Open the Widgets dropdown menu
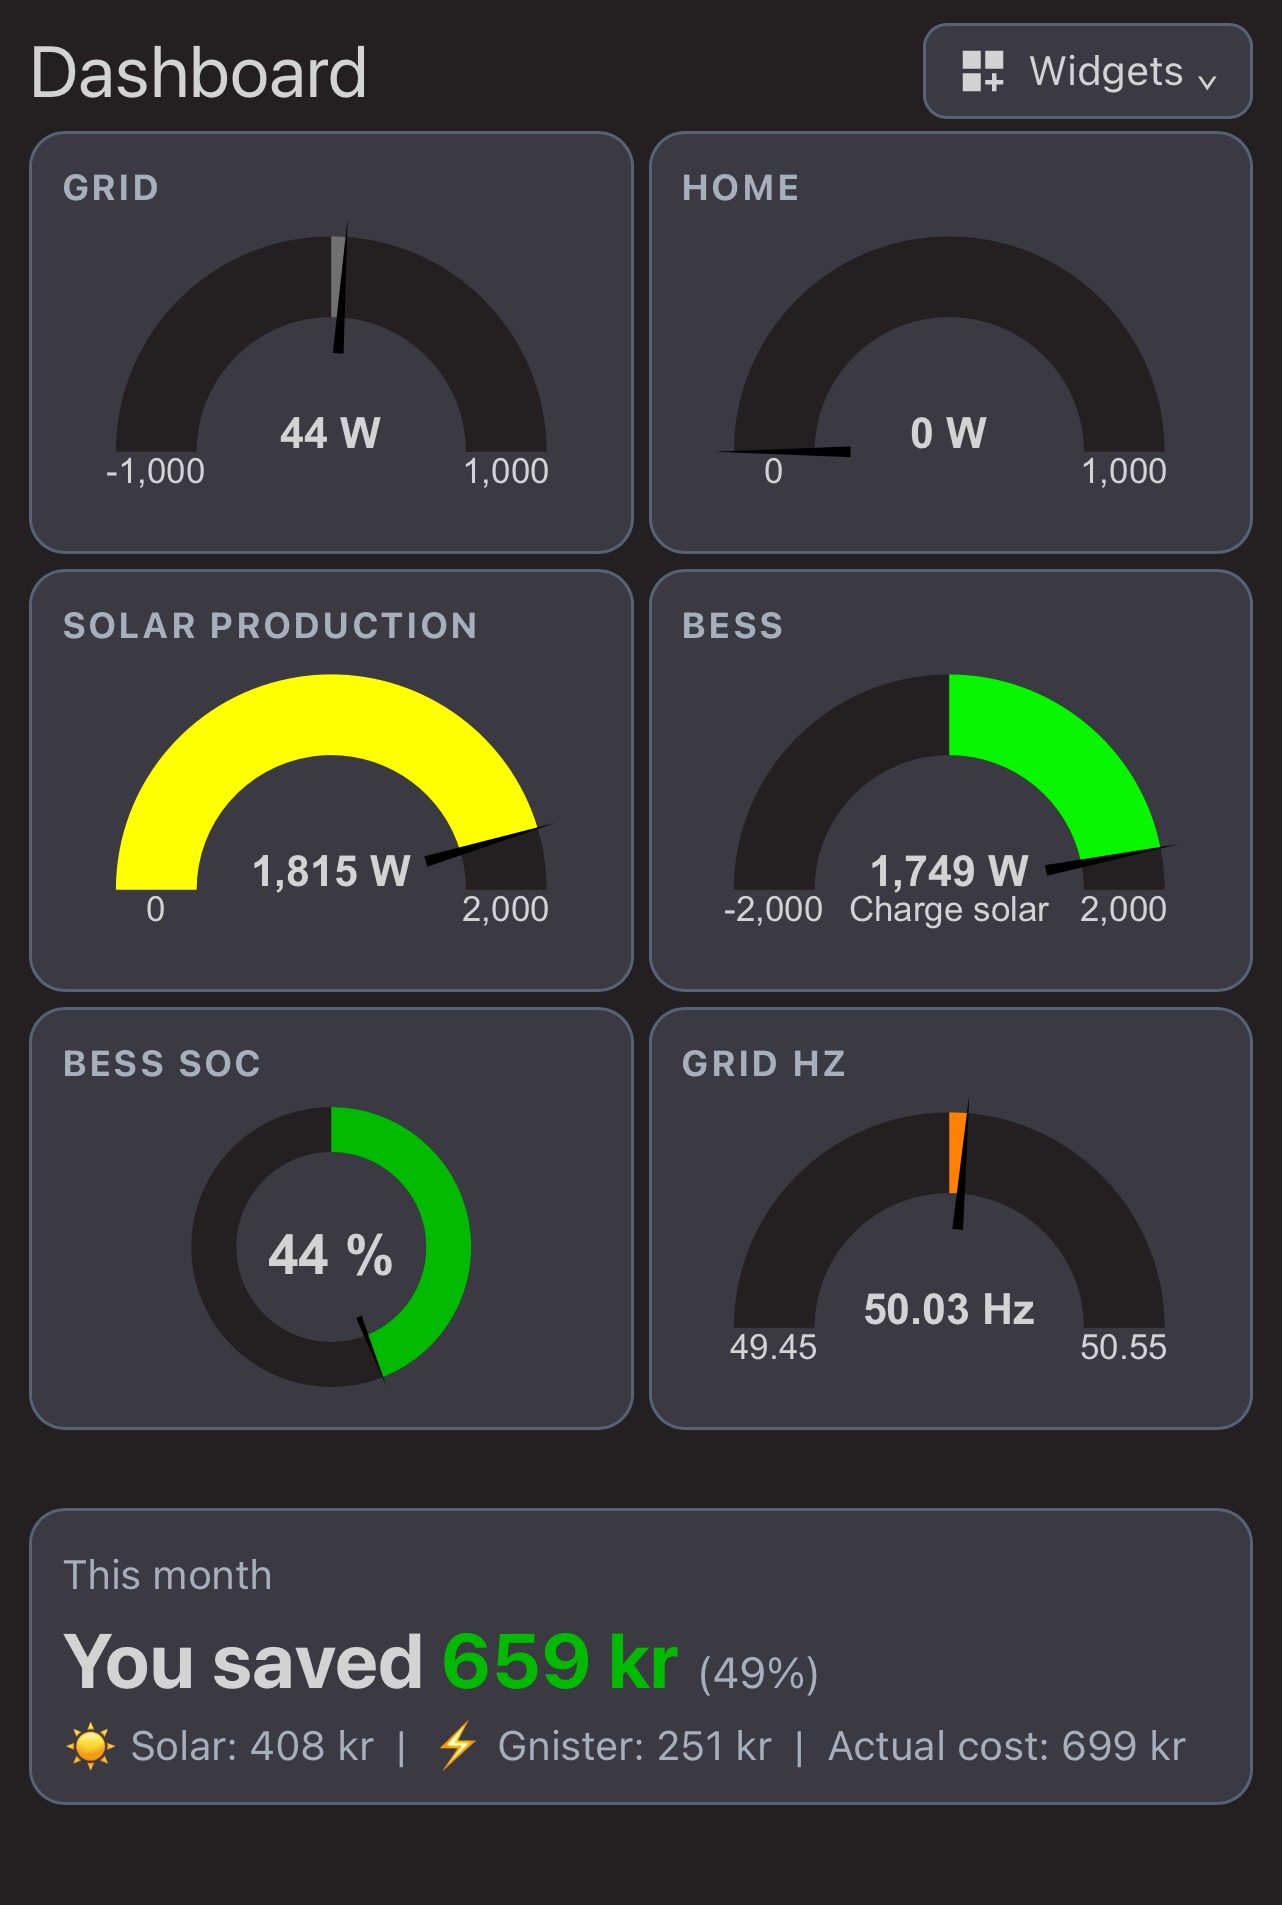1282x1905 pixels. tap(1087, 71)
